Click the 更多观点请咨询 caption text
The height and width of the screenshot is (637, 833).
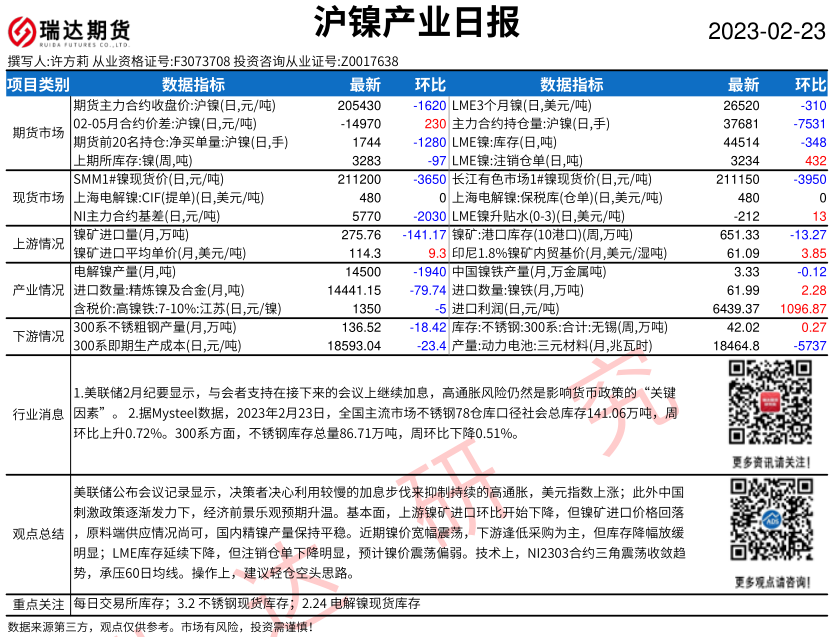[x=768, y=581]
